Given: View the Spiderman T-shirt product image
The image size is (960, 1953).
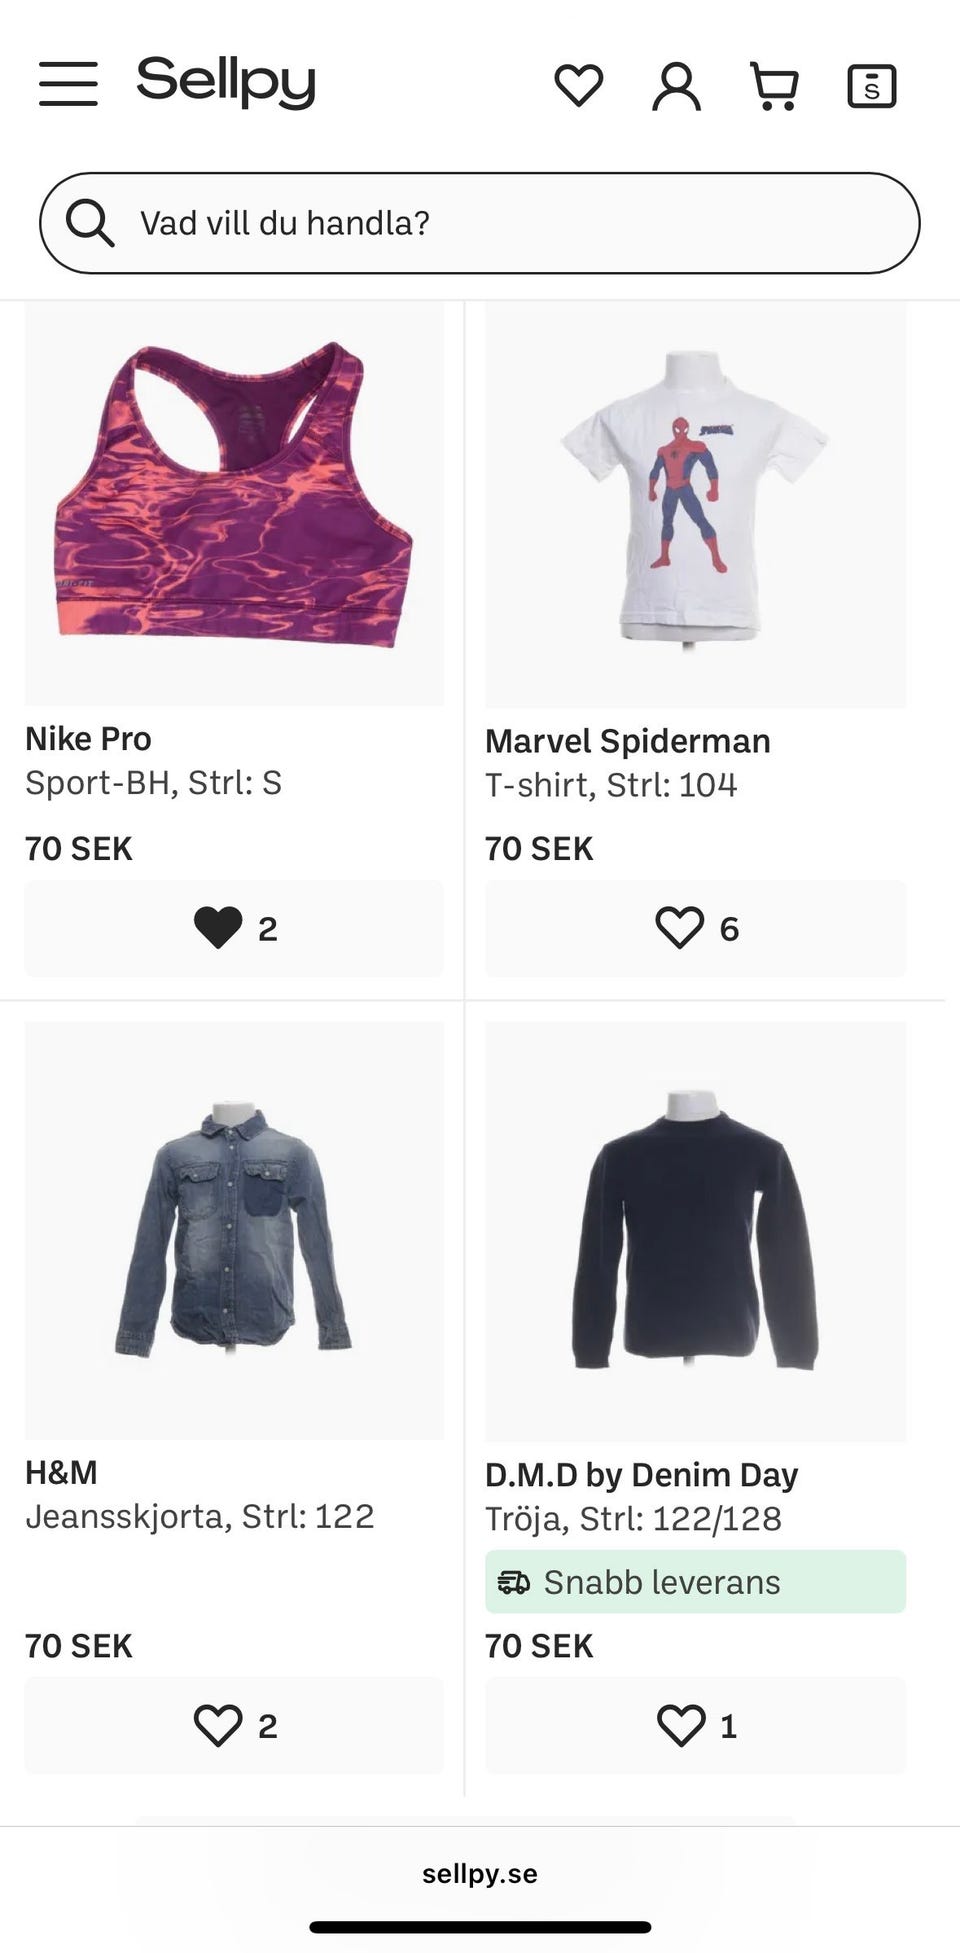Looking at the screenshot, I should pyautogui.click(x=695, y=505).
